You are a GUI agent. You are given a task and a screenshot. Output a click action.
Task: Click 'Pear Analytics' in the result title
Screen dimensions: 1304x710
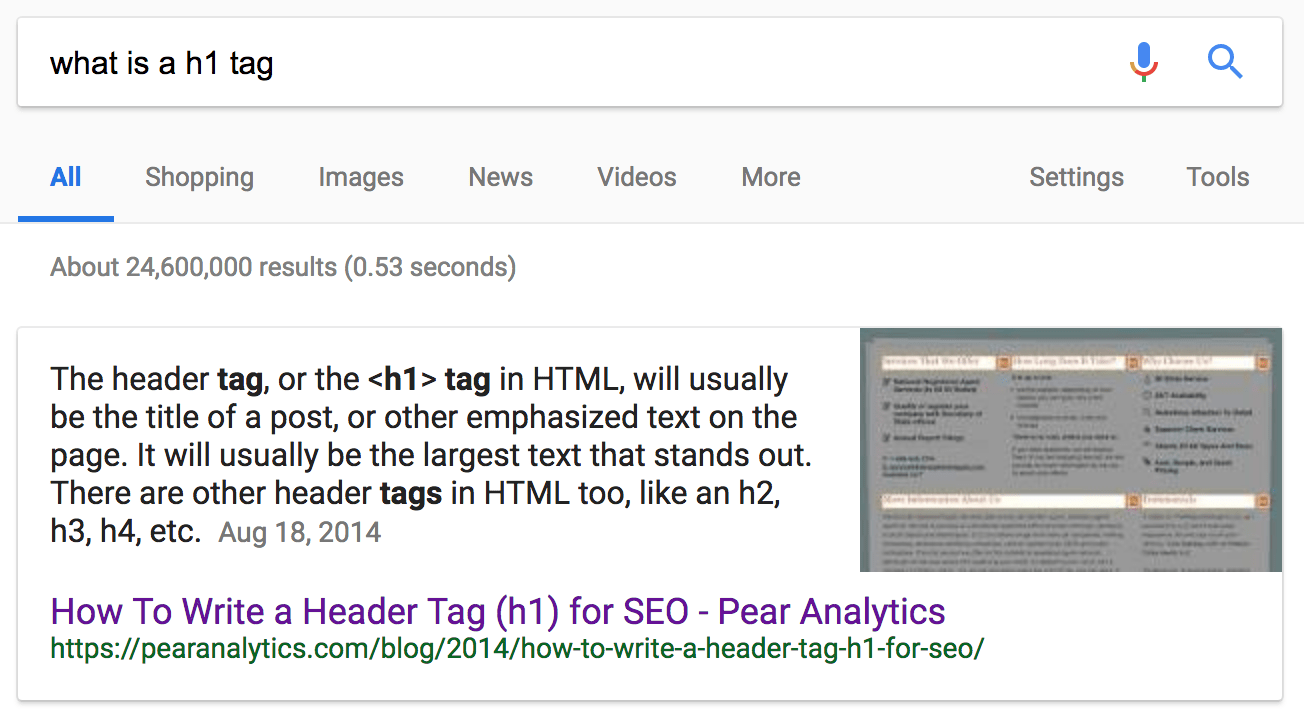[832, 611]
